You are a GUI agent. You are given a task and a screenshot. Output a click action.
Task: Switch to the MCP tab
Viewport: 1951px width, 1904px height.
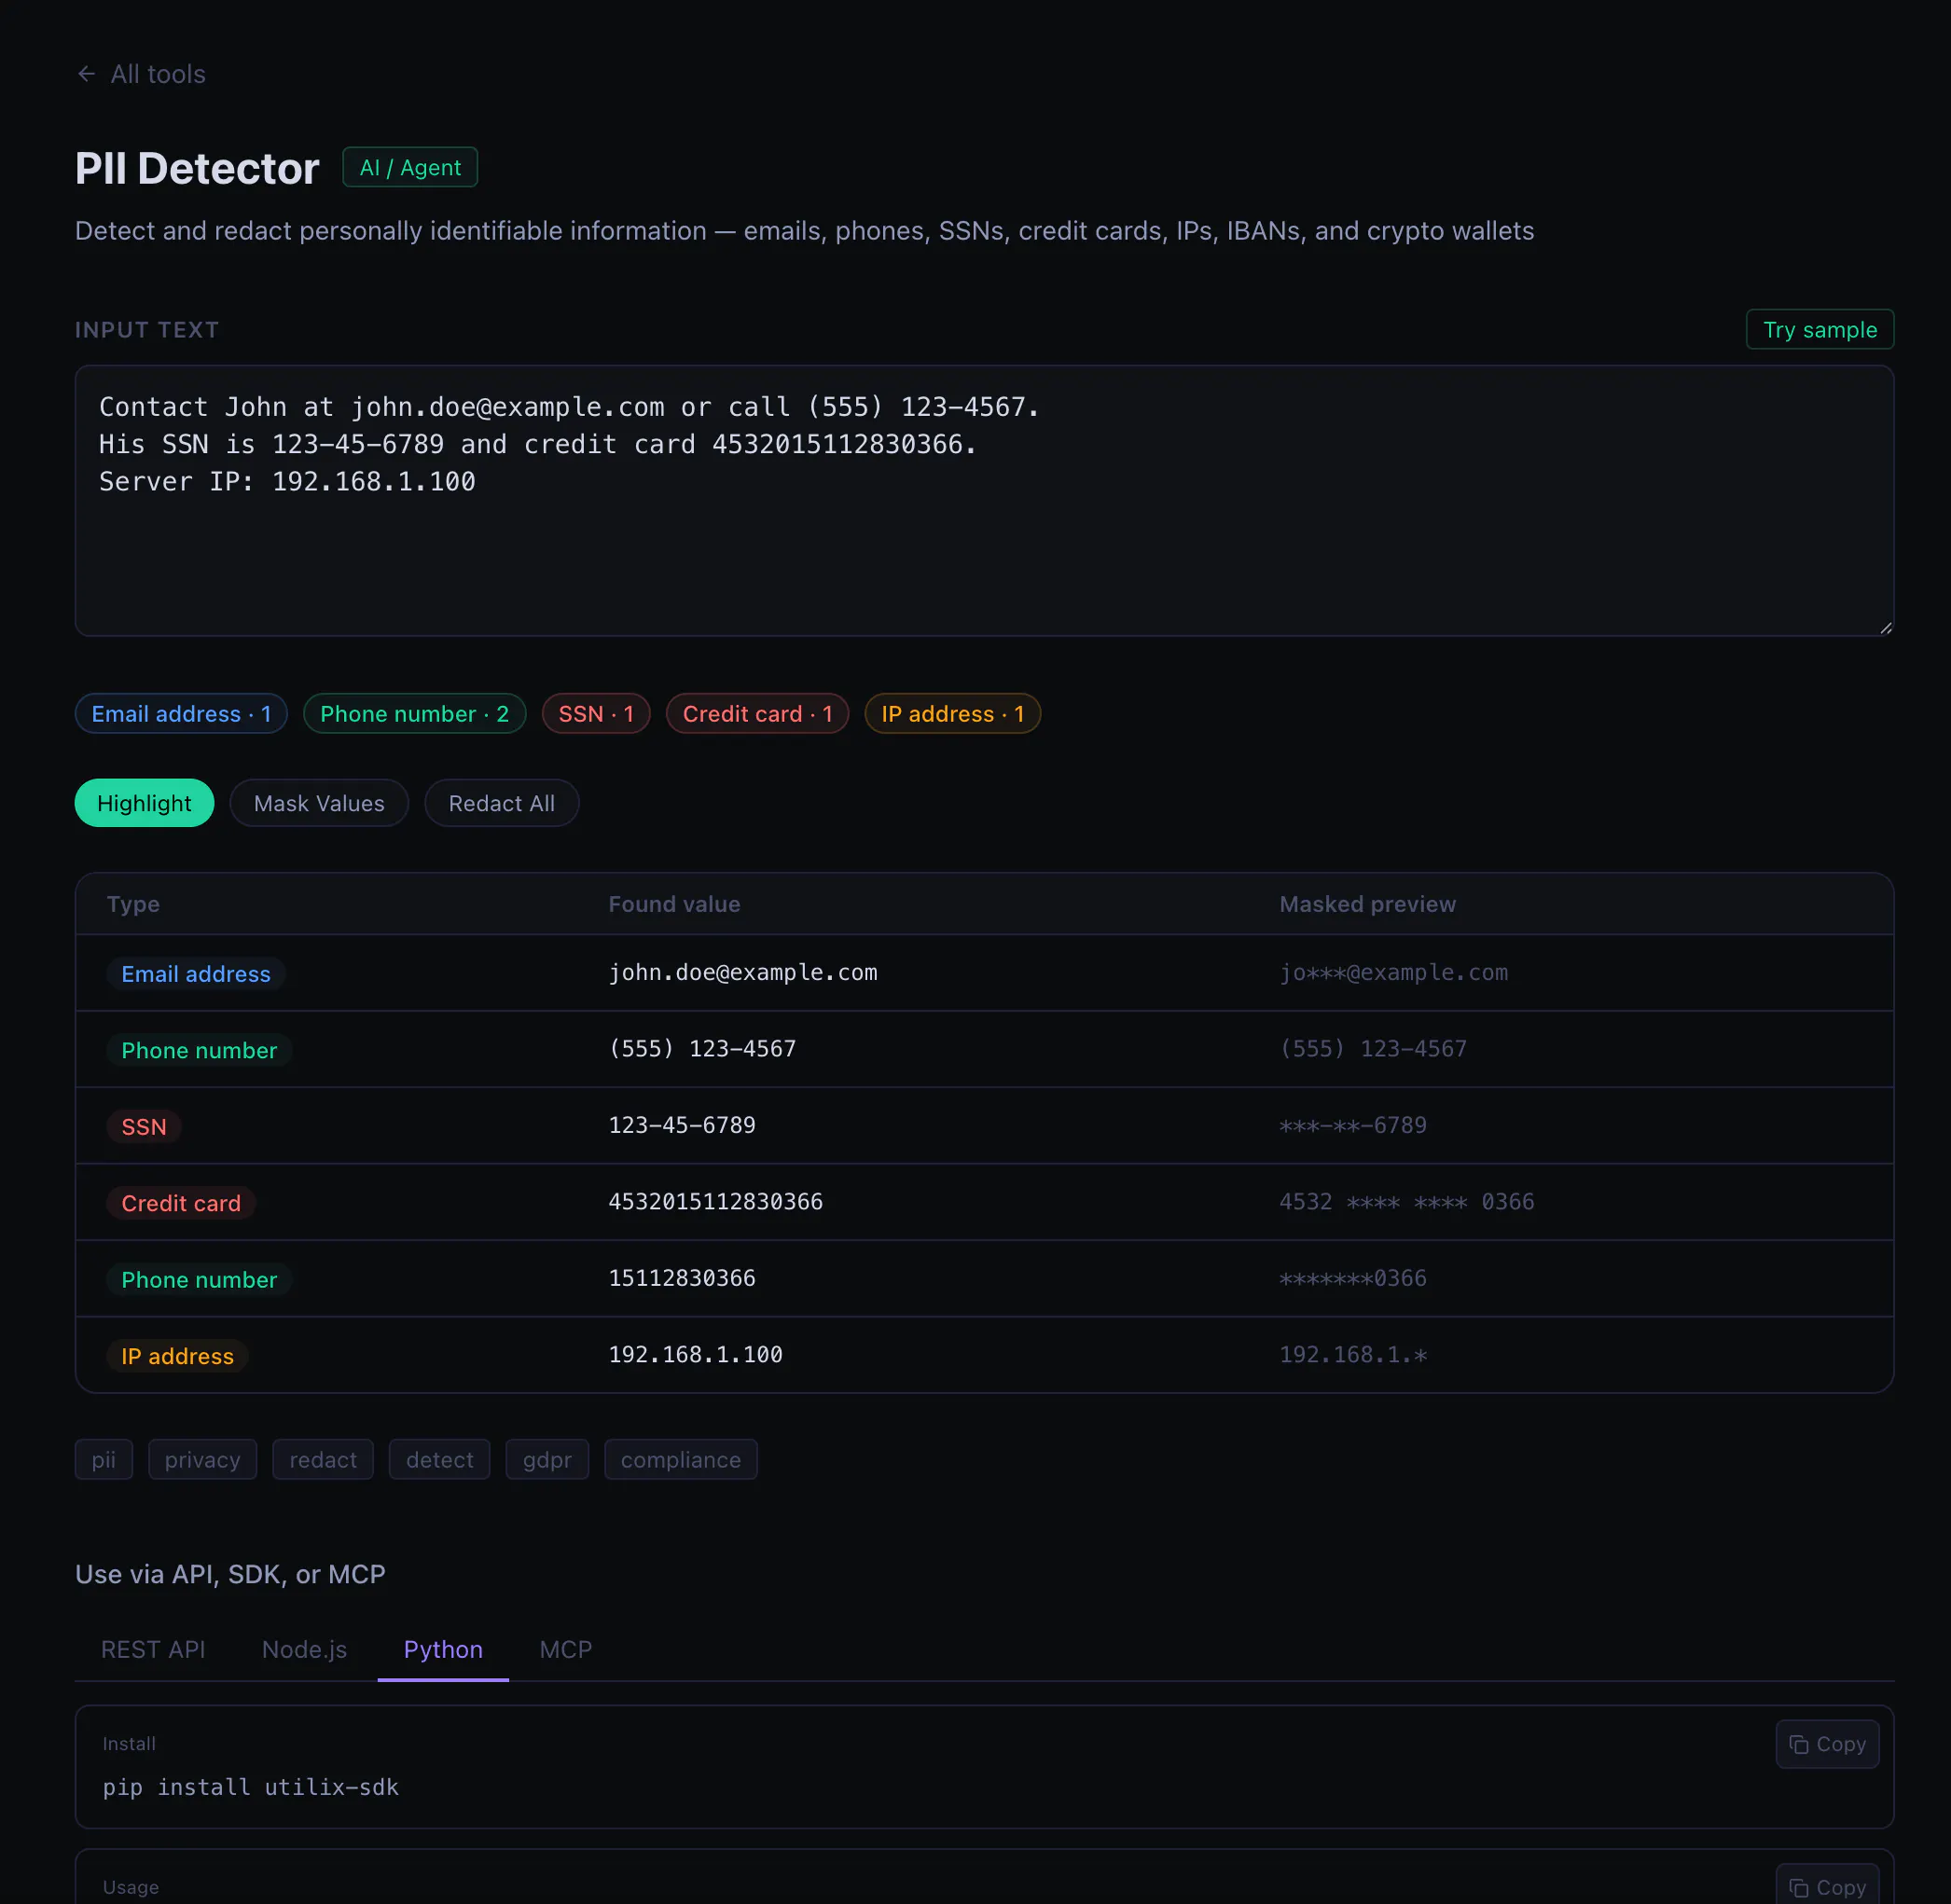click(x=565, y=1649)
